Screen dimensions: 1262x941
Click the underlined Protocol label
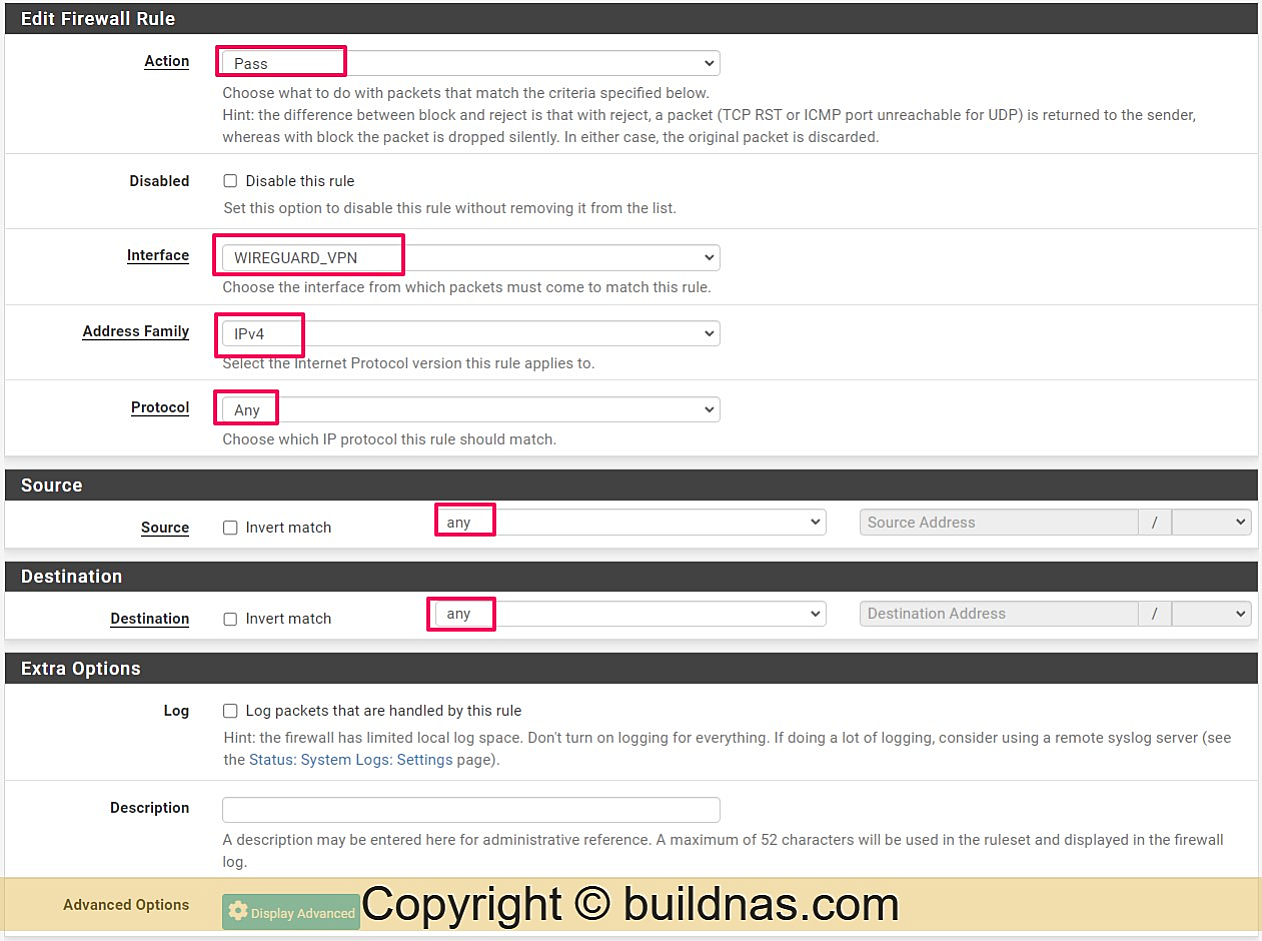(160, 407)
